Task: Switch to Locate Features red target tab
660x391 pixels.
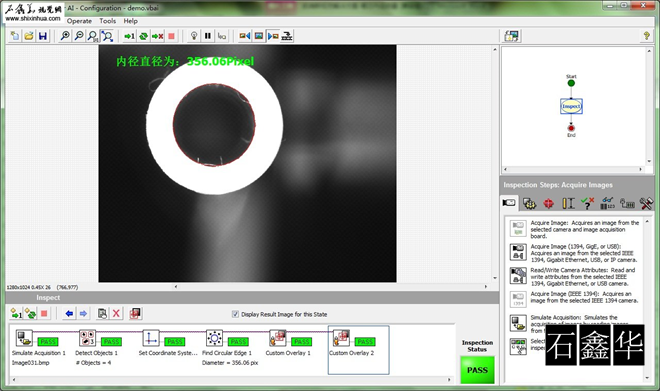Action: pos(548,203)
